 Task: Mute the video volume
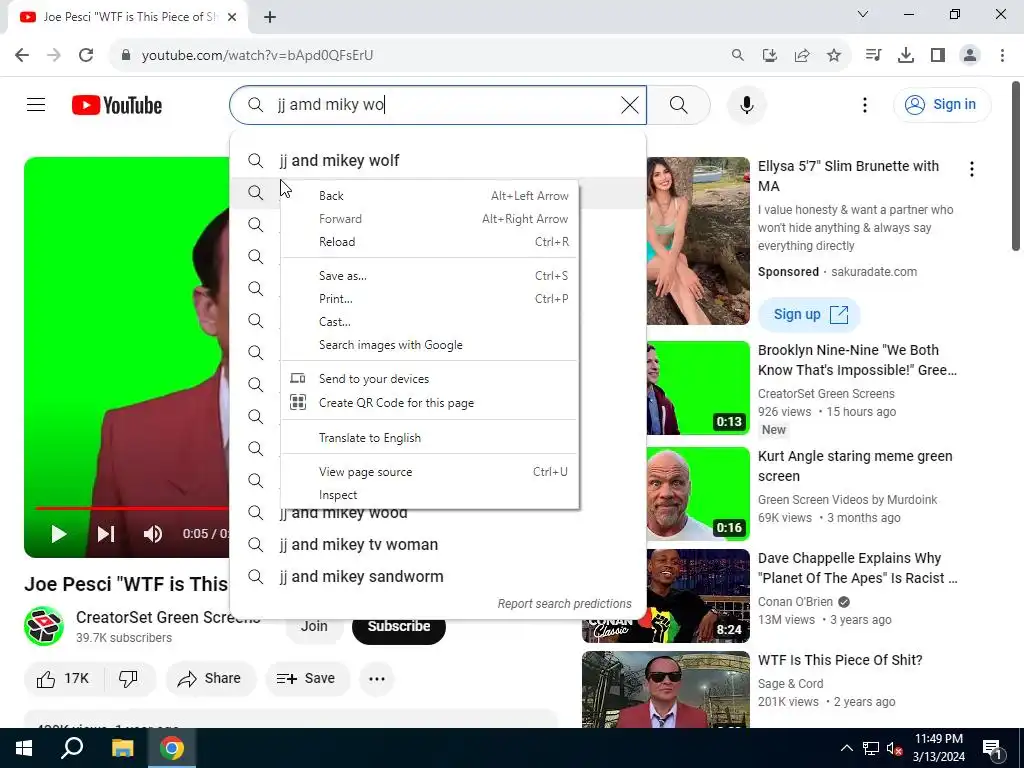[x=153, y=534]
